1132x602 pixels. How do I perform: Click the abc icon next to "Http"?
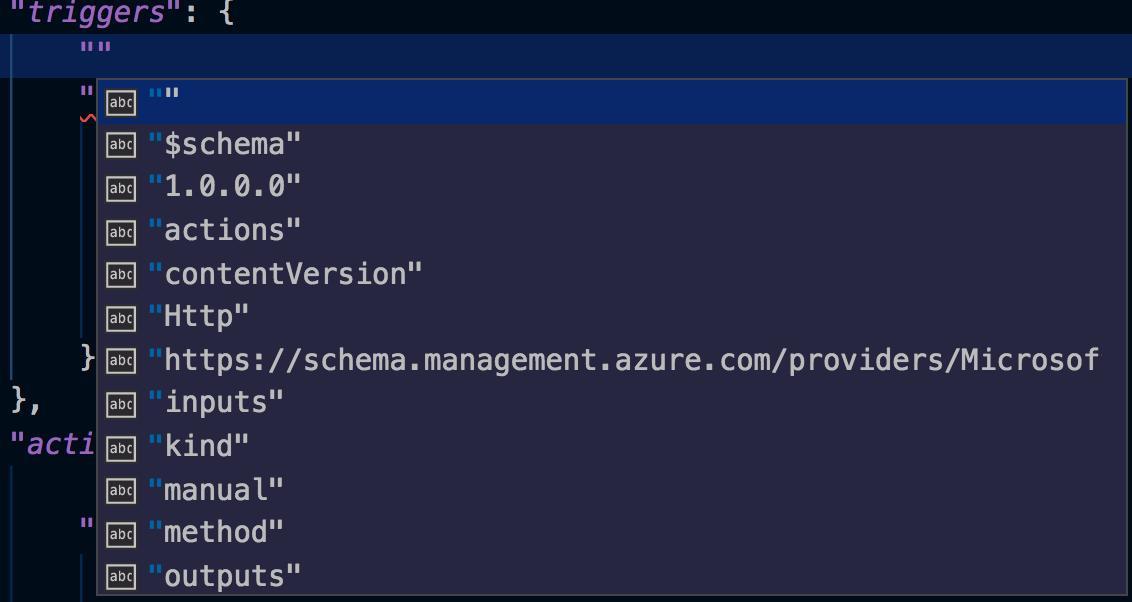[120, 317]
